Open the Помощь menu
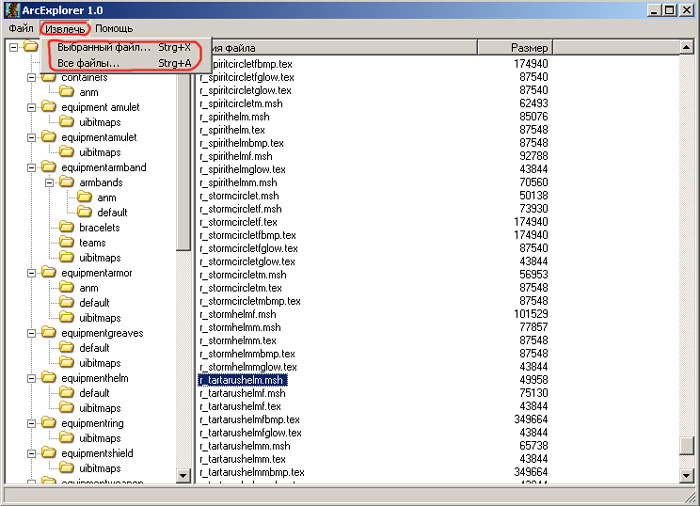This screenshot has height=506, width=700. [114, 29]
